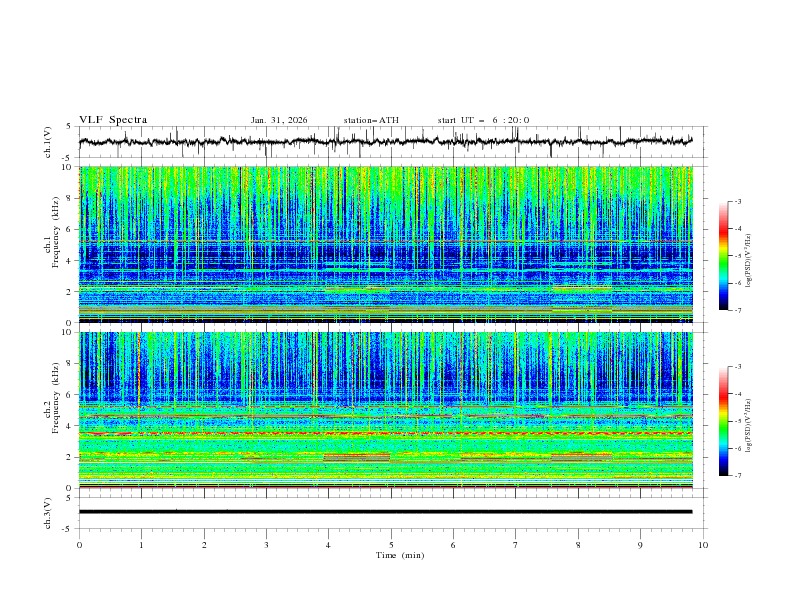792x612 pixels.
Task: Click the ch.1(V) waveform axis label
Action: [x=49, y=142]
